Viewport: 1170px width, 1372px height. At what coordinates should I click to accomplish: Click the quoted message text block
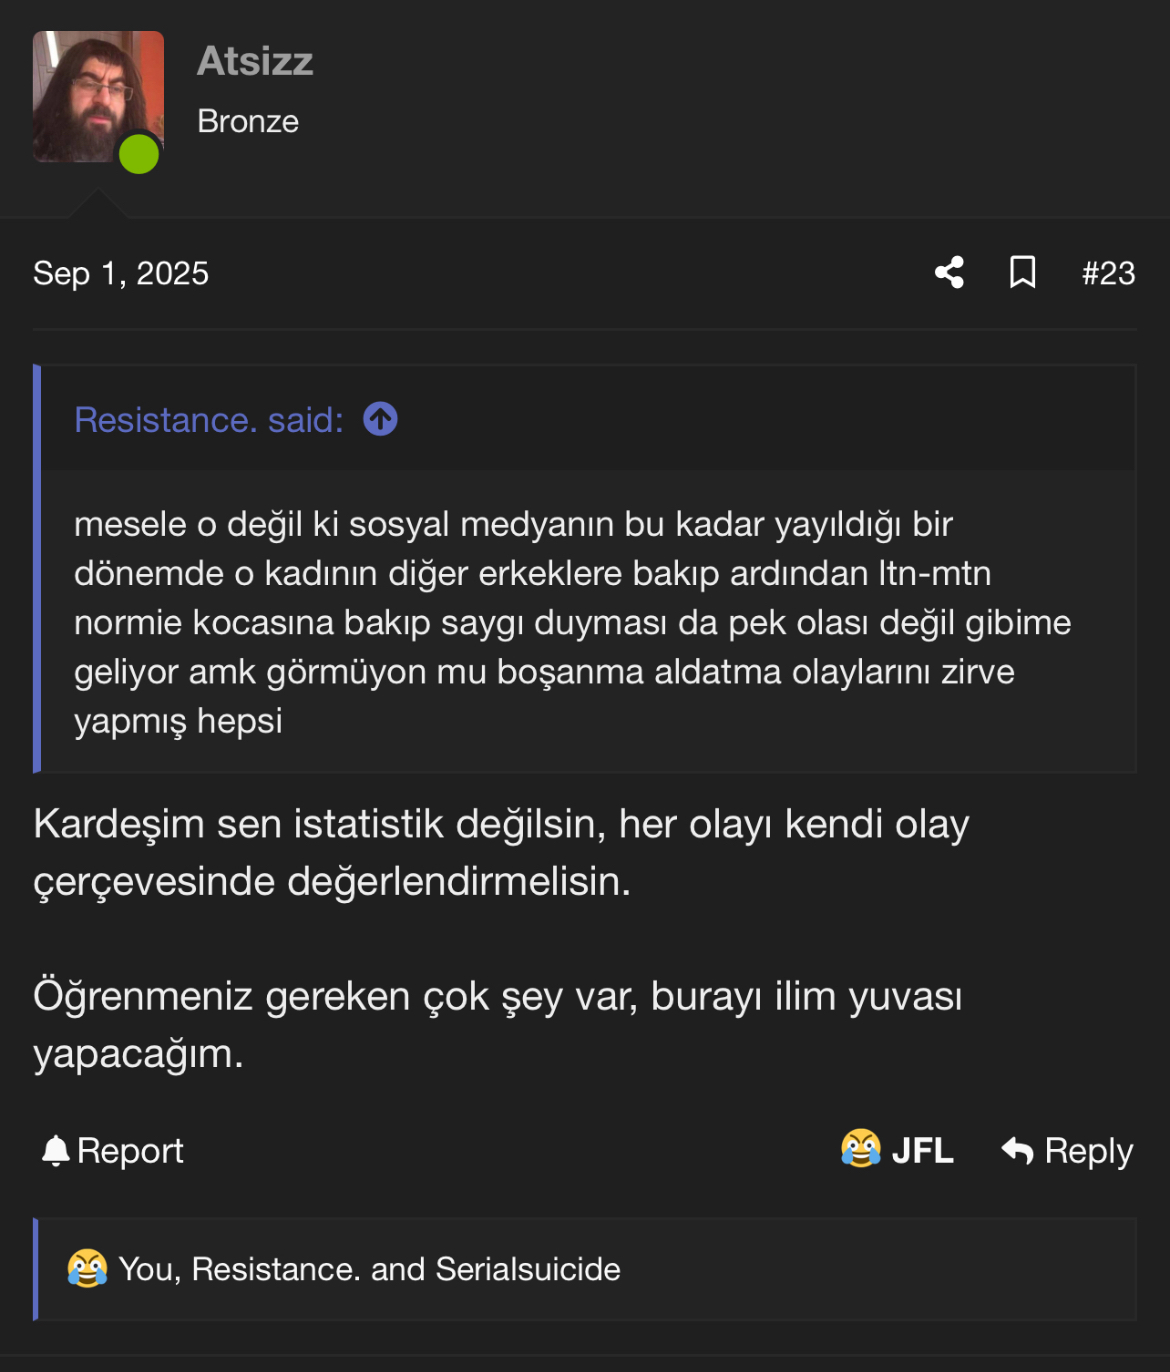click(x=572, y=622)
